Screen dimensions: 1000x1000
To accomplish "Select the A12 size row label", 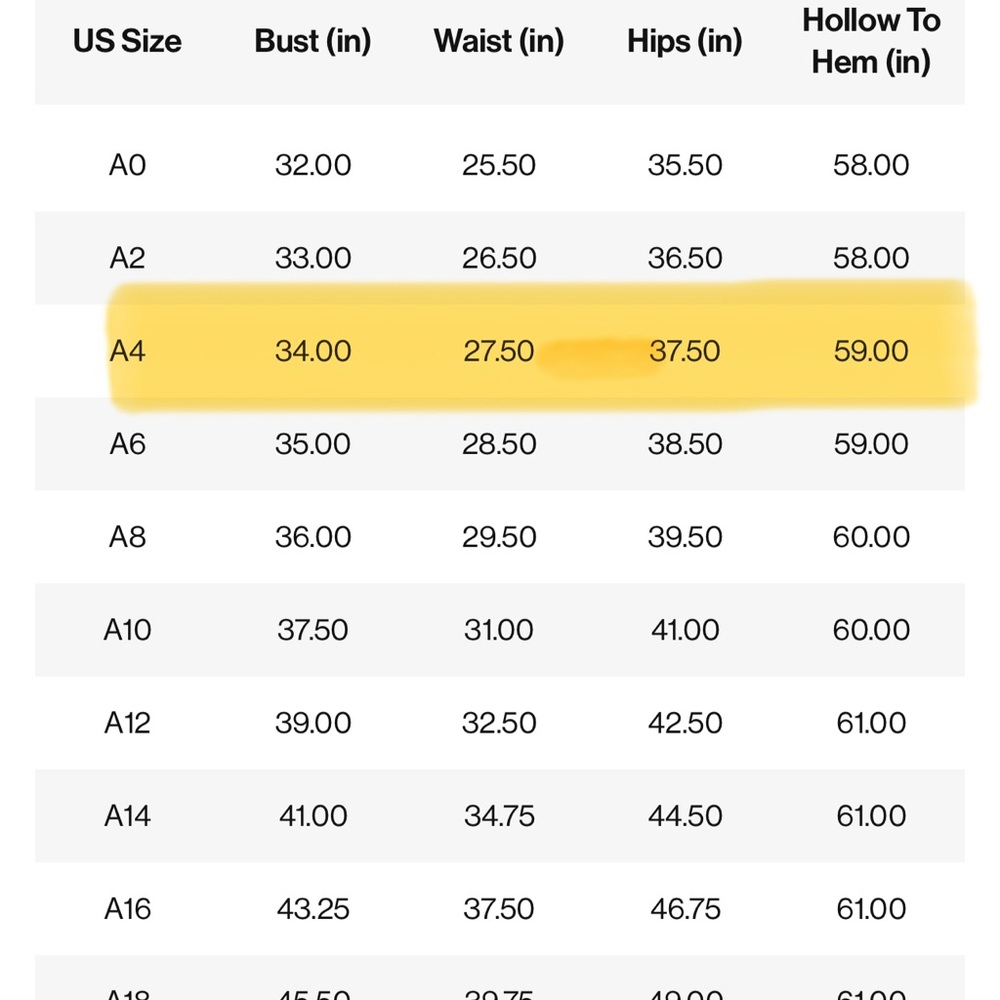I will pyautogui.click(x=128, y=723).
